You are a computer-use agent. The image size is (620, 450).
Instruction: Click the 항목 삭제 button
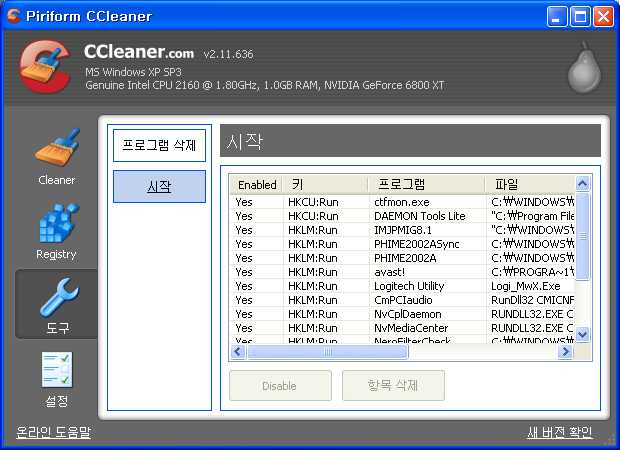tap(393, 386)
